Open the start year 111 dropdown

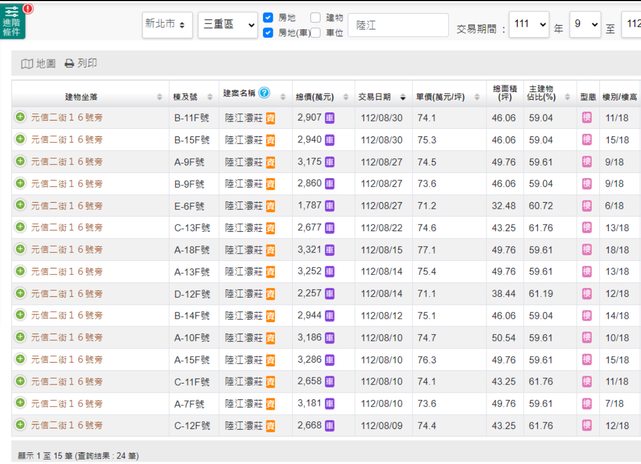[x=528, y=26]
